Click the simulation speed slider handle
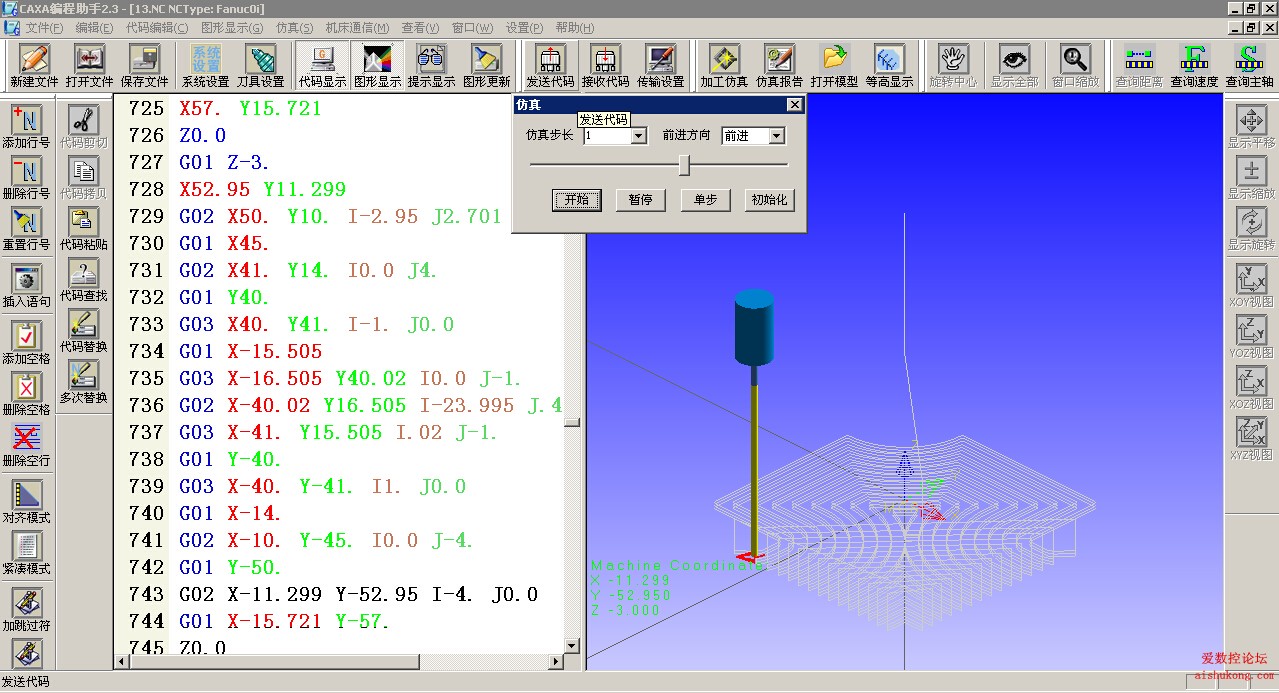The image size is (1279, 693). click(684, 164)
